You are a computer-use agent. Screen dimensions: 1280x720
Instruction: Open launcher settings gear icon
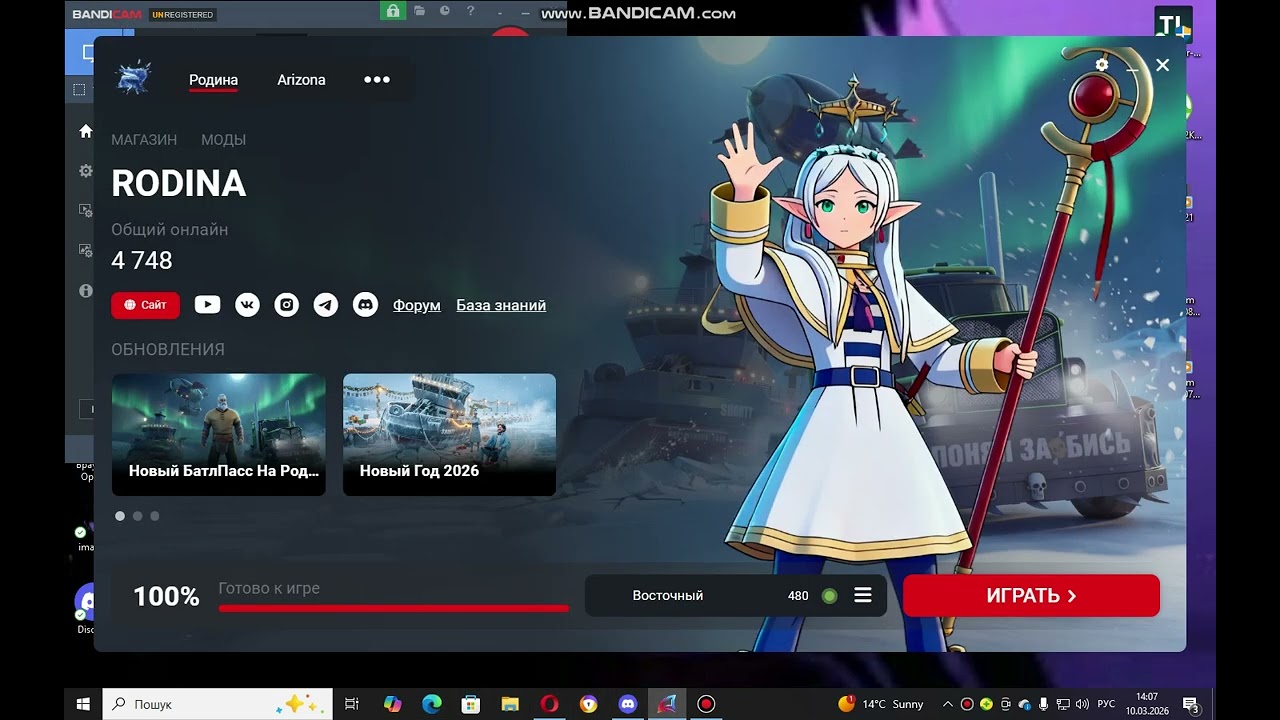tap(1102, 65)
